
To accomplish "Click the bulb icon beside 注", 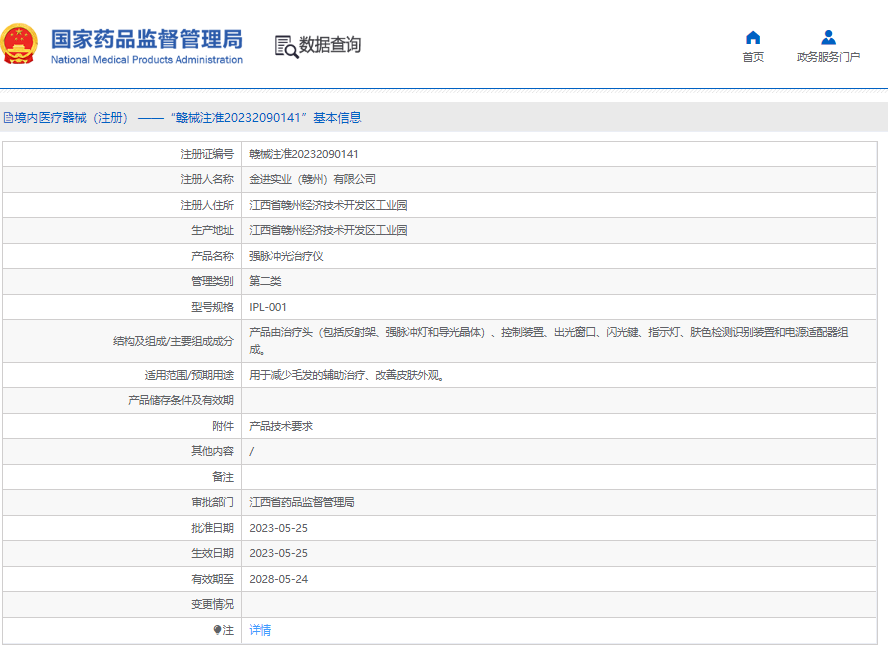I will point(217,630).
